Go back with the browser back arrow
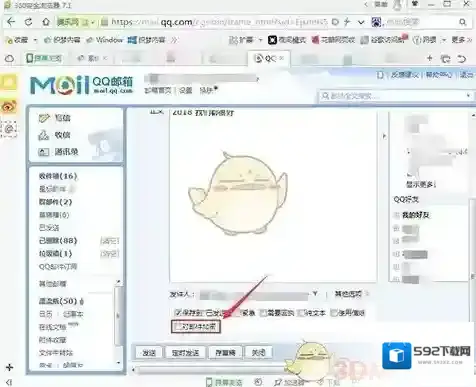Image resolution: width=476 pixels, height=387 pixels. (x=11, y=22)
